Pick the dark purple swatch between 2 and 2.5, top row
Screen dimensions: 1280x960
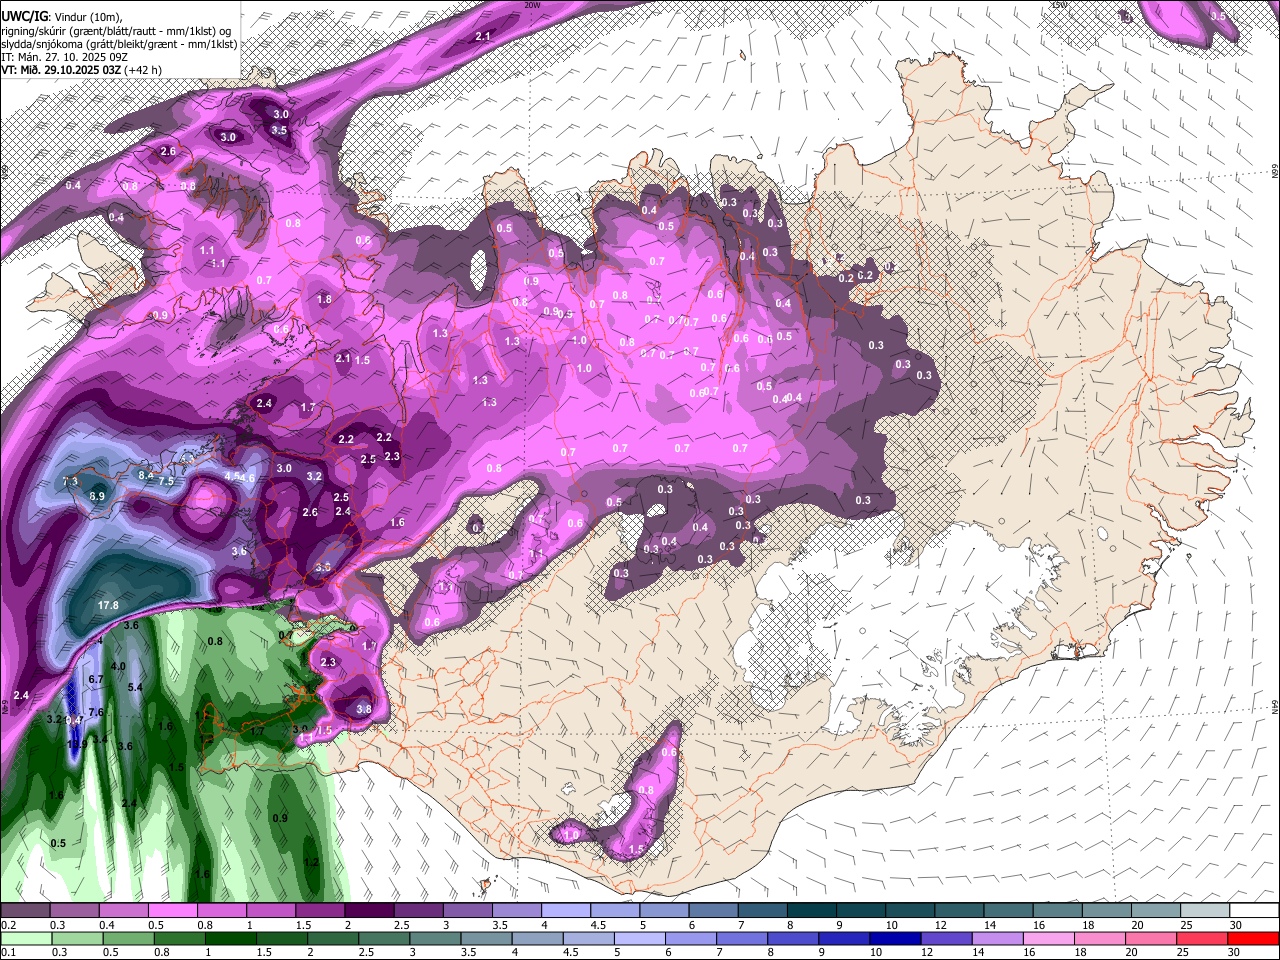coord(369,911)
